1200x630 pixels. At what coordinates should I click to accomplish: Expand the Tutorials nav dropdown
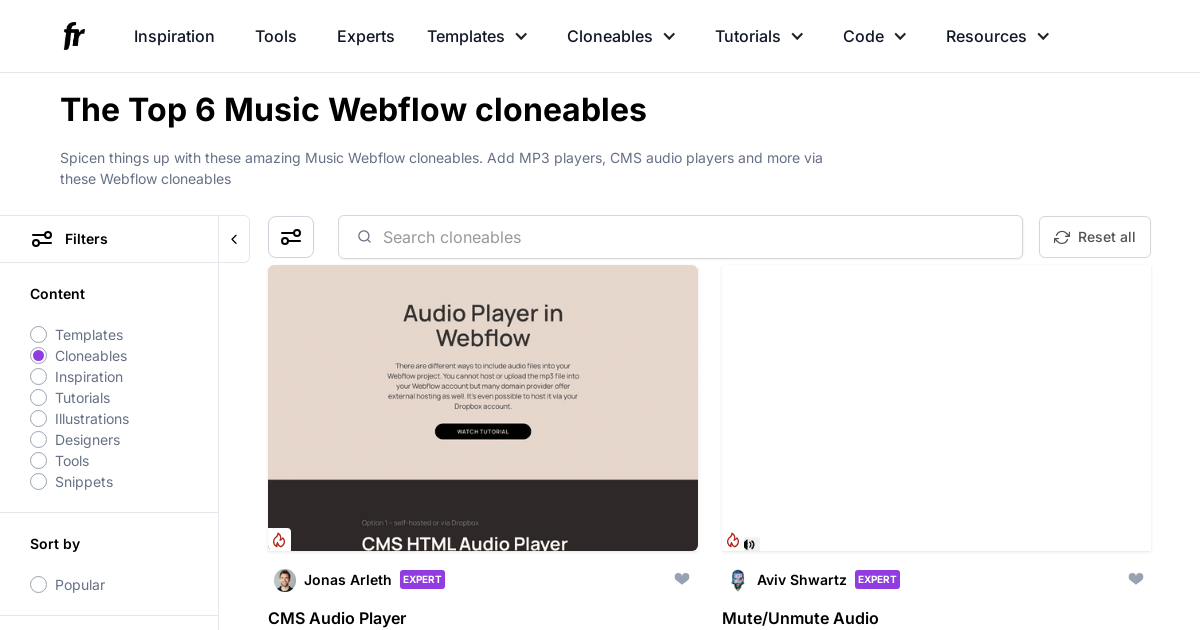(759, 36)
